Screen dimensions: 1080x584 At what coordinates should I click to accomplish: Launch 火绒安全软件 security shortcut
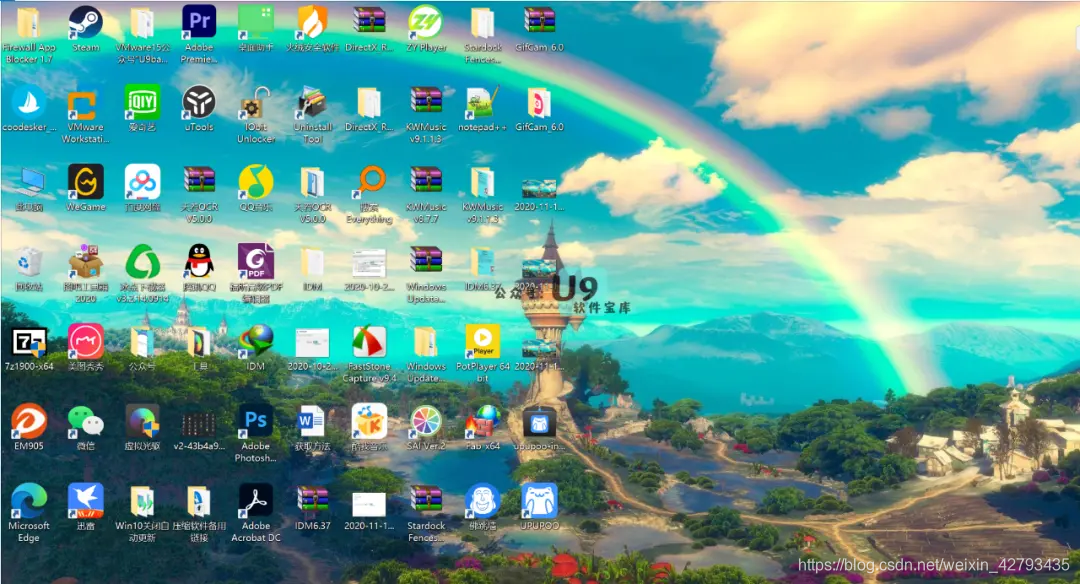coord(313,23)
